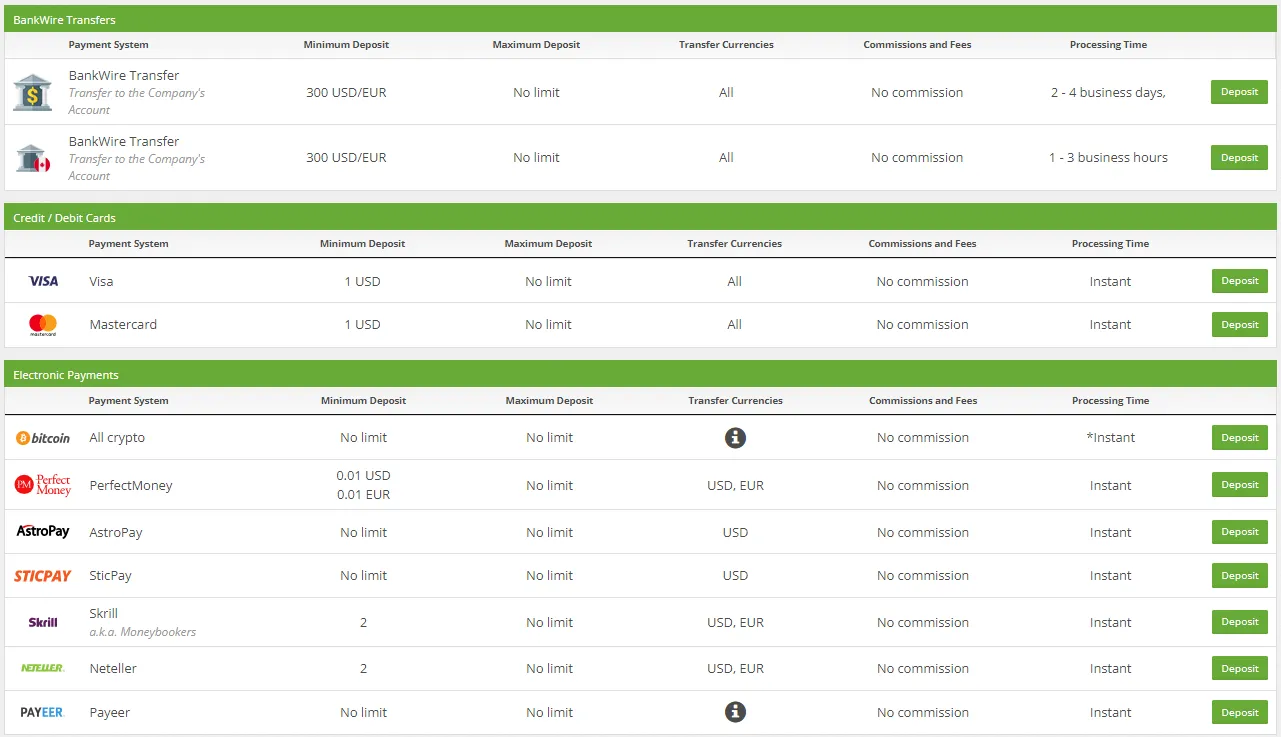1281x737 pixels.
Task: Click the Mastercard logo icon
Action: 43,325
